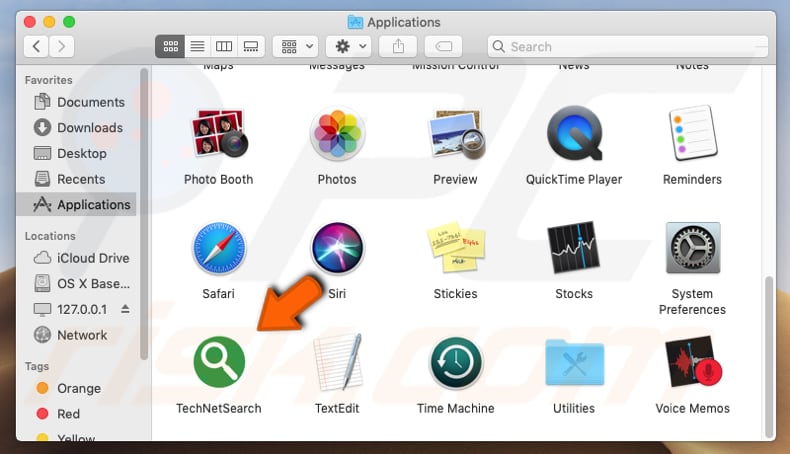
Task: Select the TechNetSearch green magnifier icon
Action: click(x=219, y=362)
